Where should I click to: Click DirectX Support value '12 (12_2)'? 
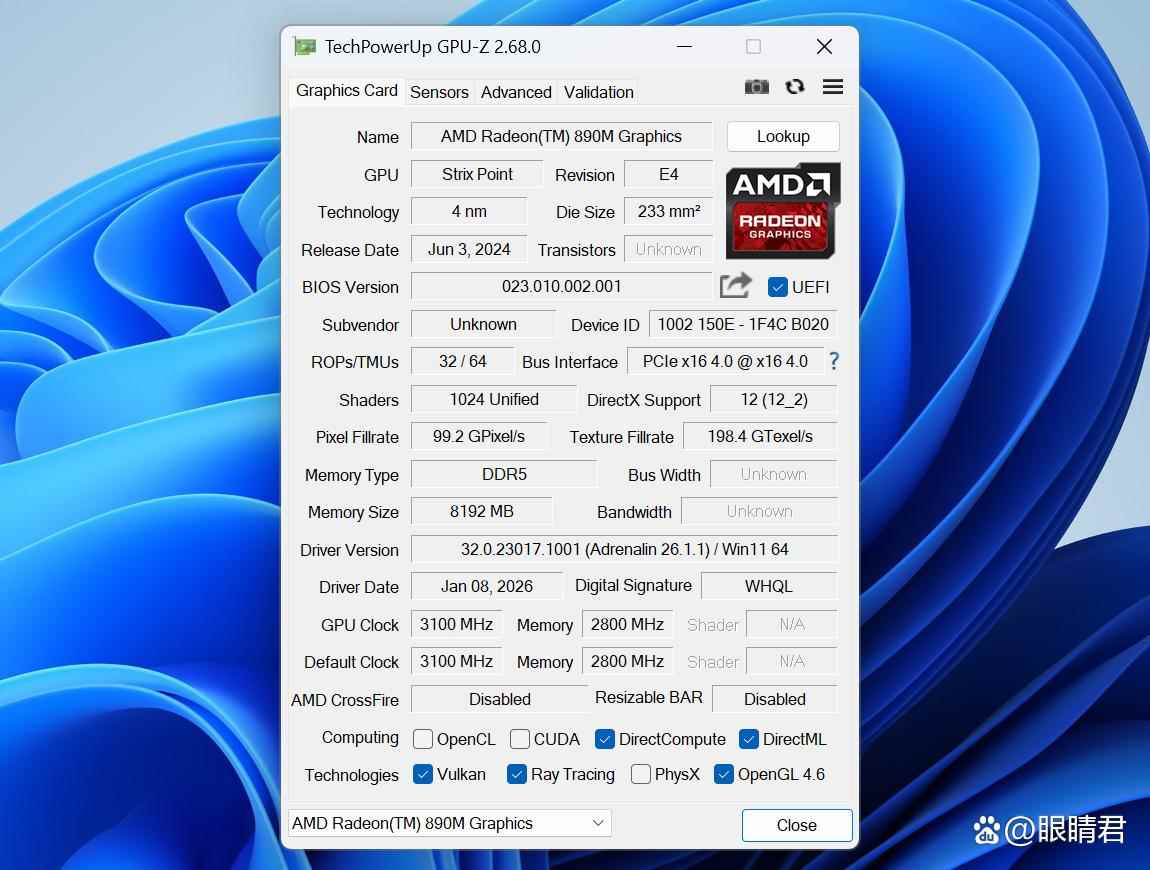[774, 399]
